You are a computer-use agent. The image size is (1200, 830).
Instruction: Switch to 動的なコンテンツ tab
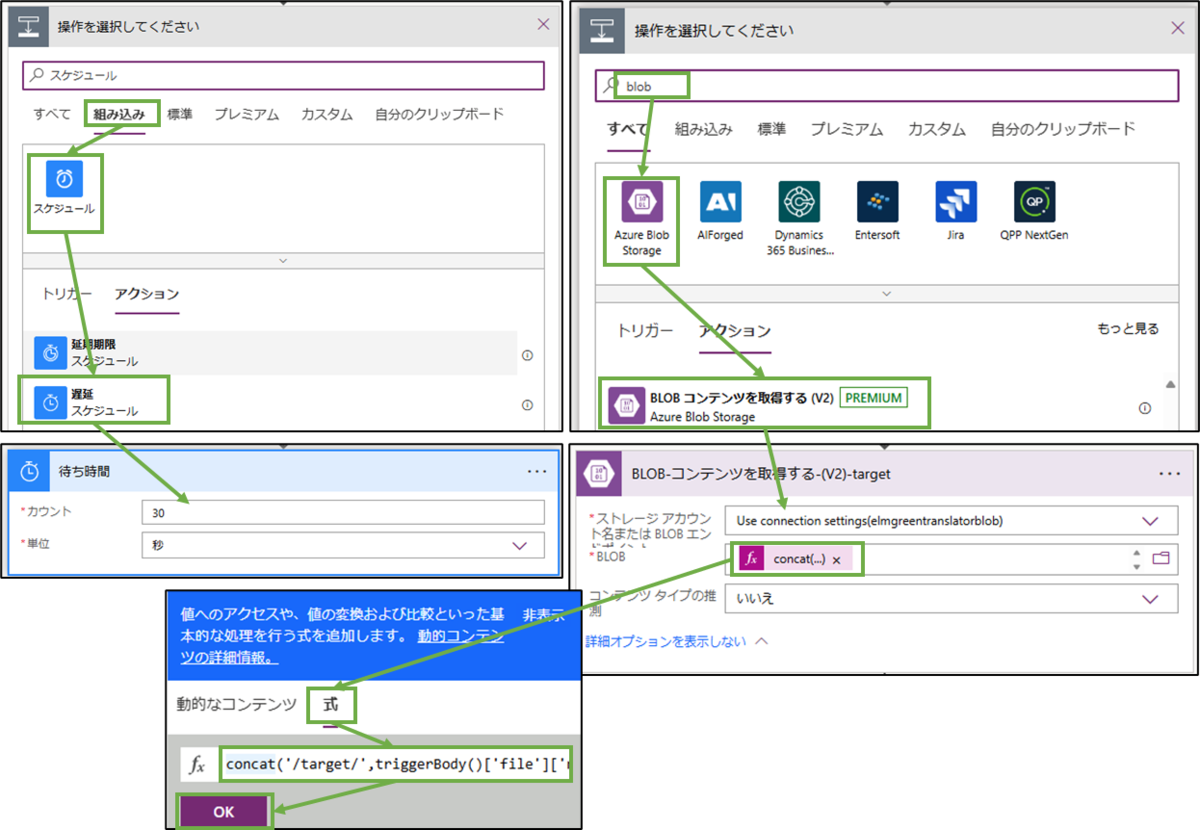pyautogui.click(x=236, y=705)
